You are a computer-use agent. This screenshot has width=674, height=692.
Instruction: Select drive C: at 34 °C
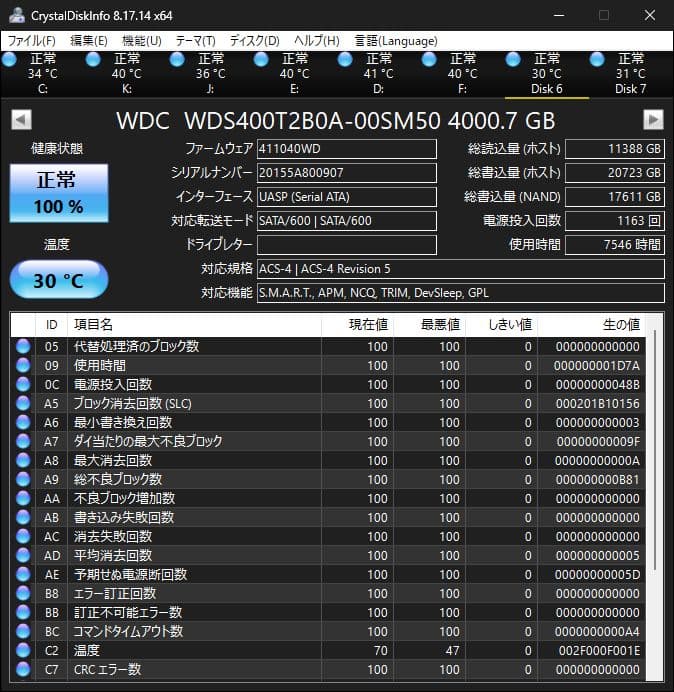(x=42, y=74)
